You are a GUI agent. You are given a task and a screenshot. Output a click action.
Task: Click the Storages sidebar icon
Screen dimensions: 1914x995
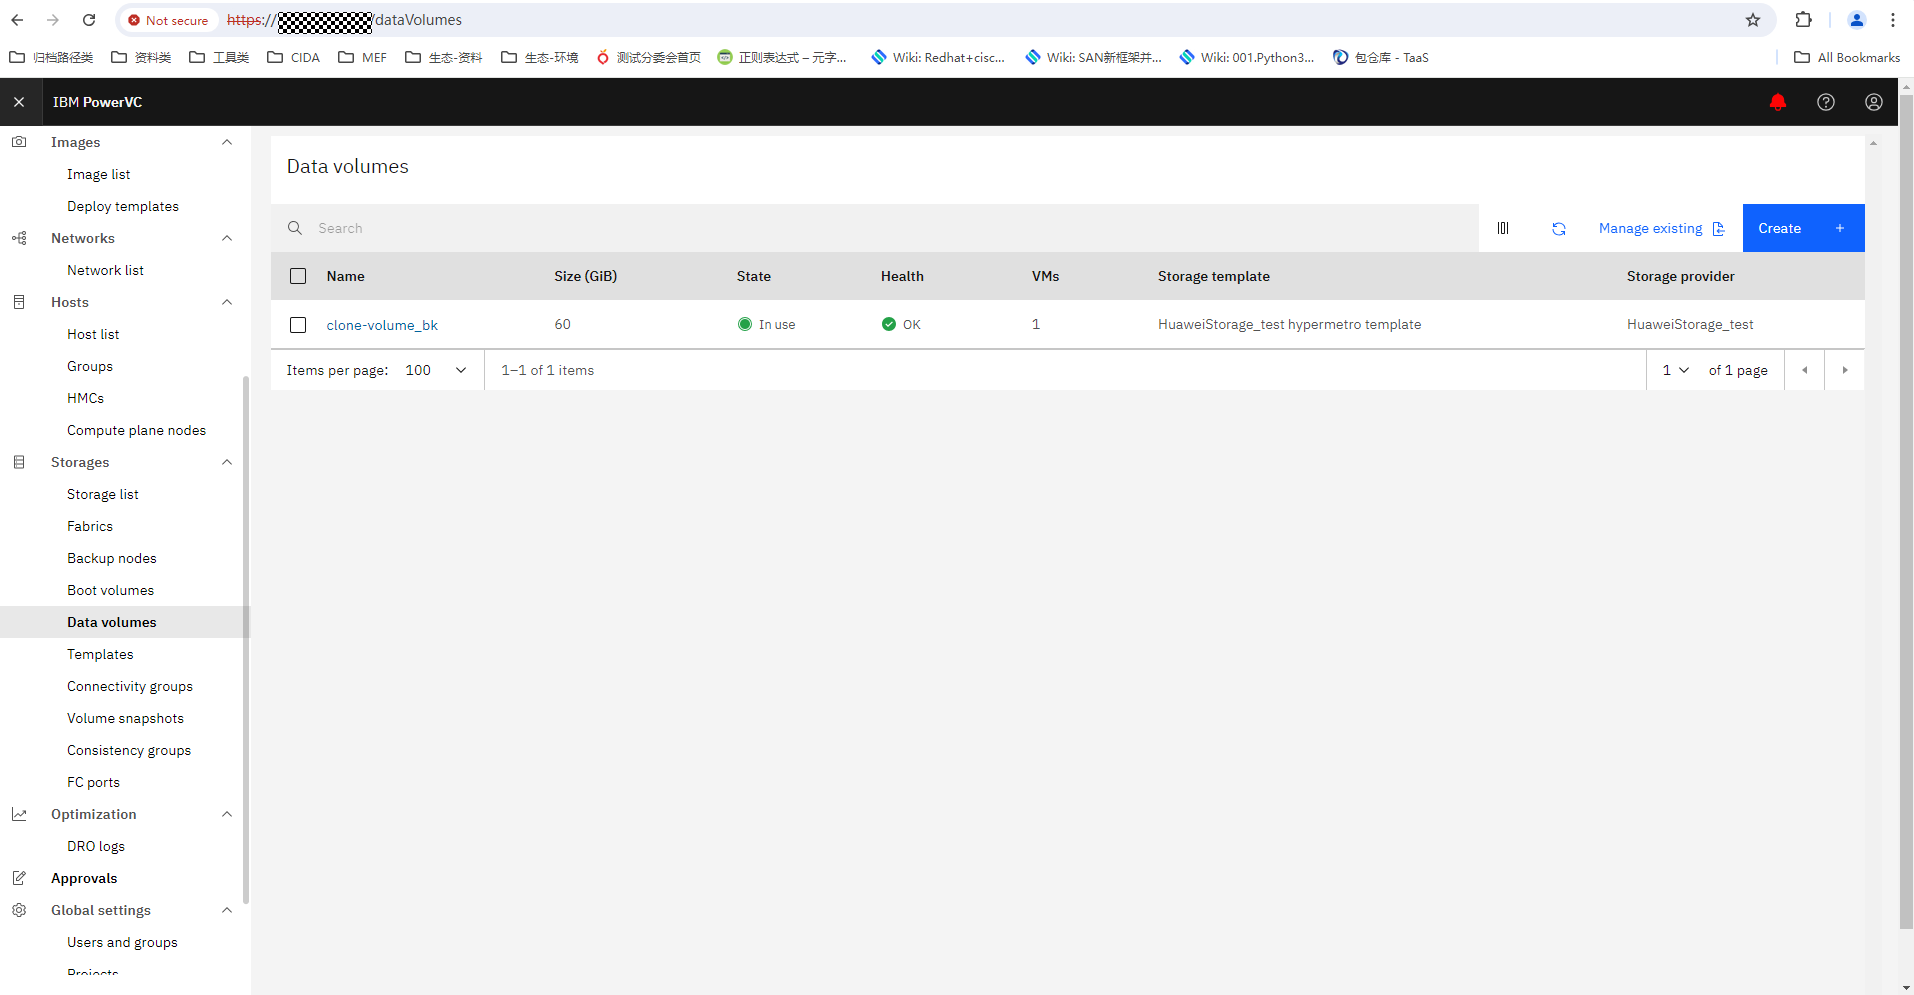pyautogui.click(x=19, y=462)
